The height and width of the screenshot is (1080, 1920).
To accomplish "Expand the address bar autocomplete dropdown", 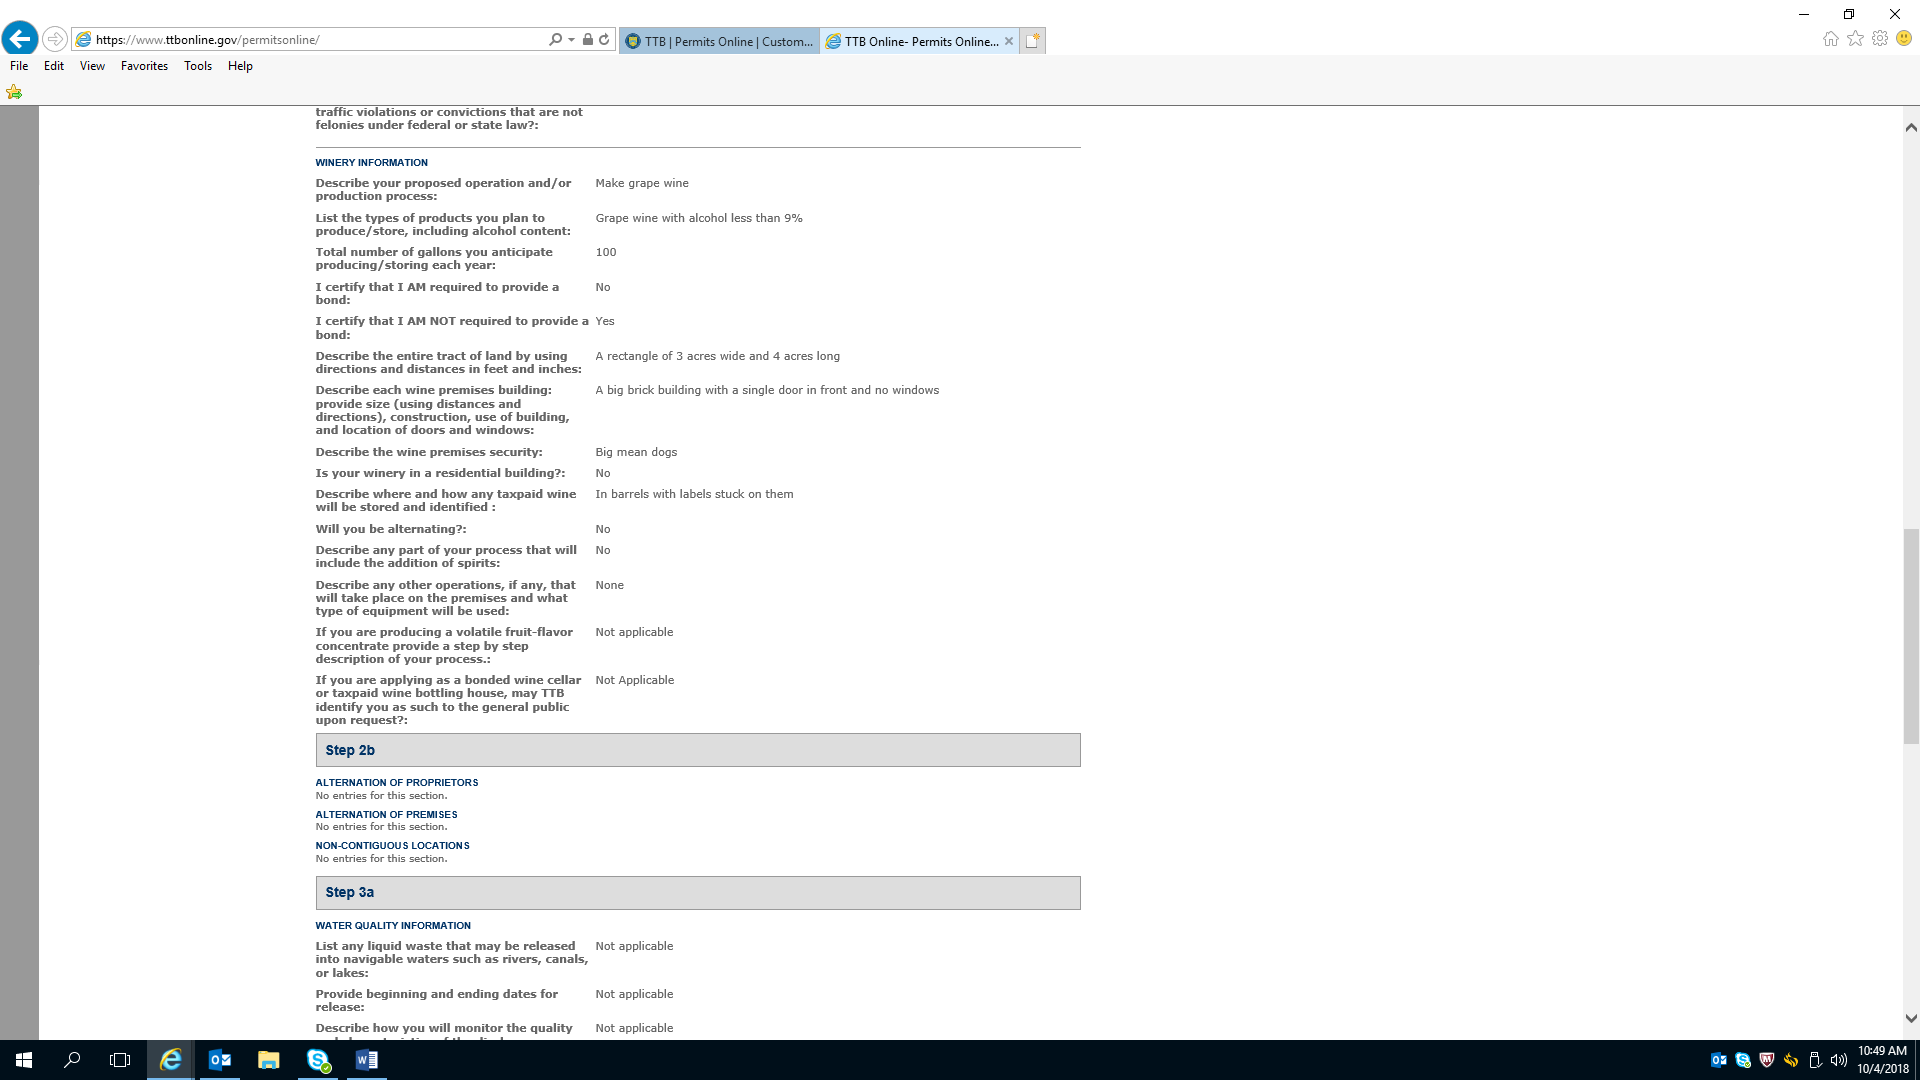I will click(571, 40).
